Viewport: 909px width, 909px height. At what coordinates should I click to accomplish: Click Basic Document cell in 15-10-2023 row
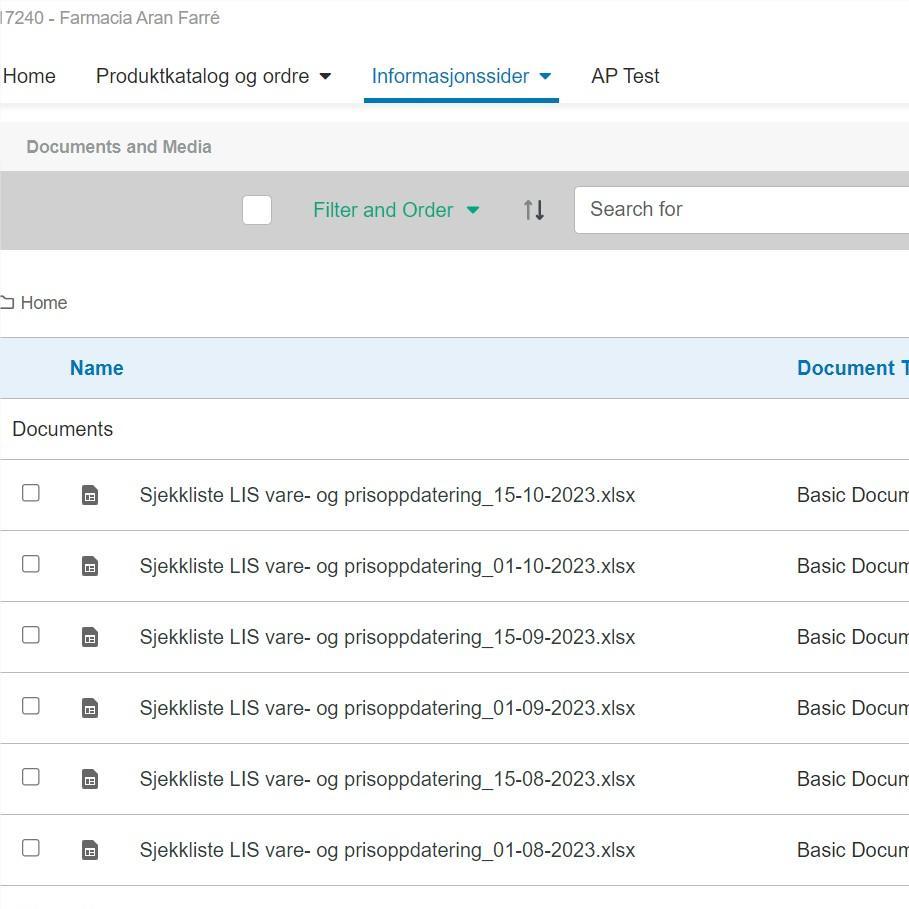tap(853, 495)
